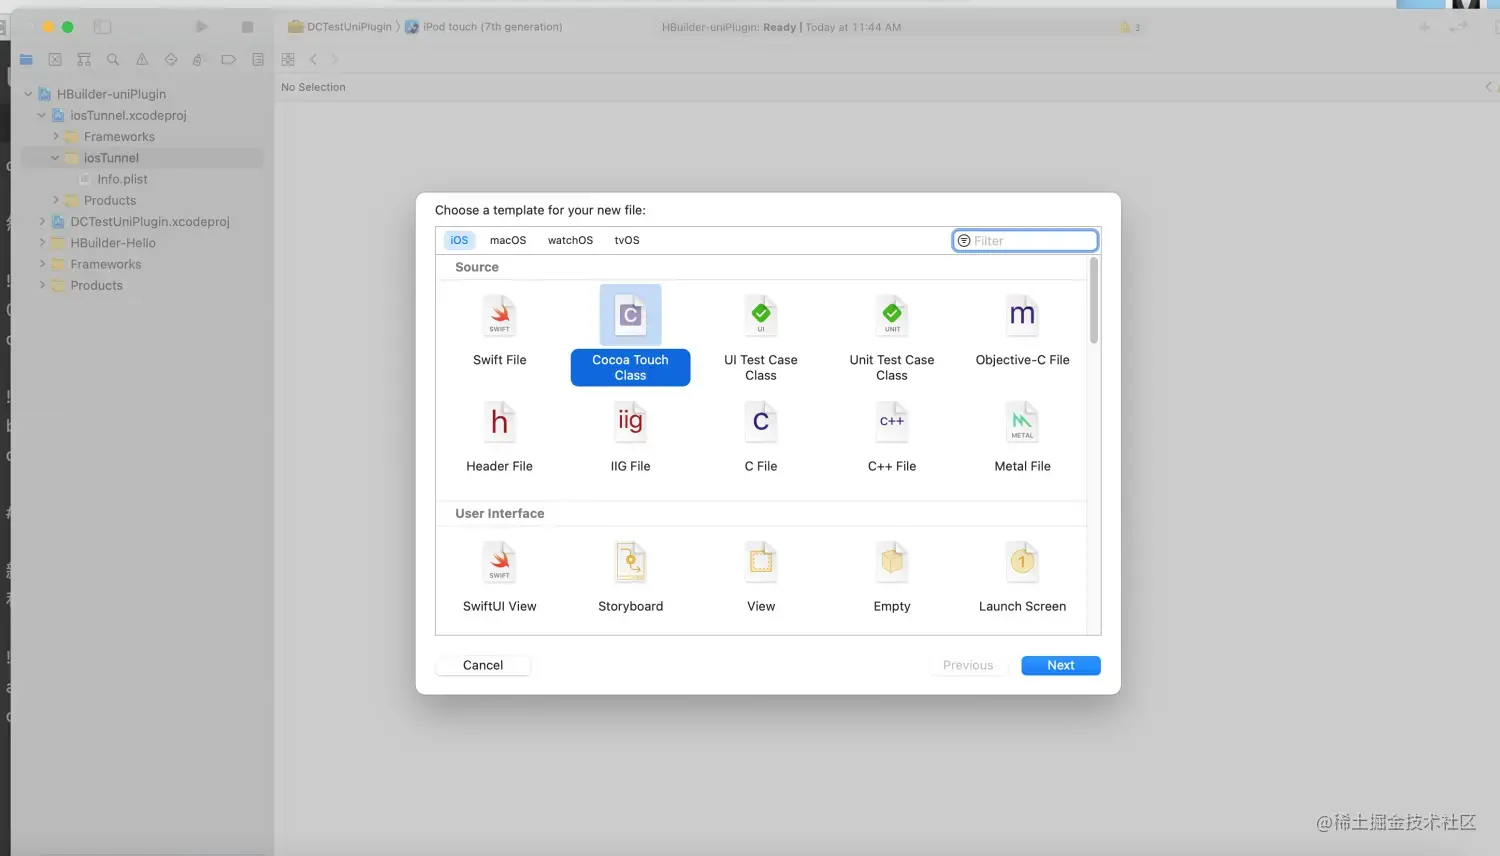Type in the template Filter field
Viewport: 1500px width, 856px height.
1024,240
